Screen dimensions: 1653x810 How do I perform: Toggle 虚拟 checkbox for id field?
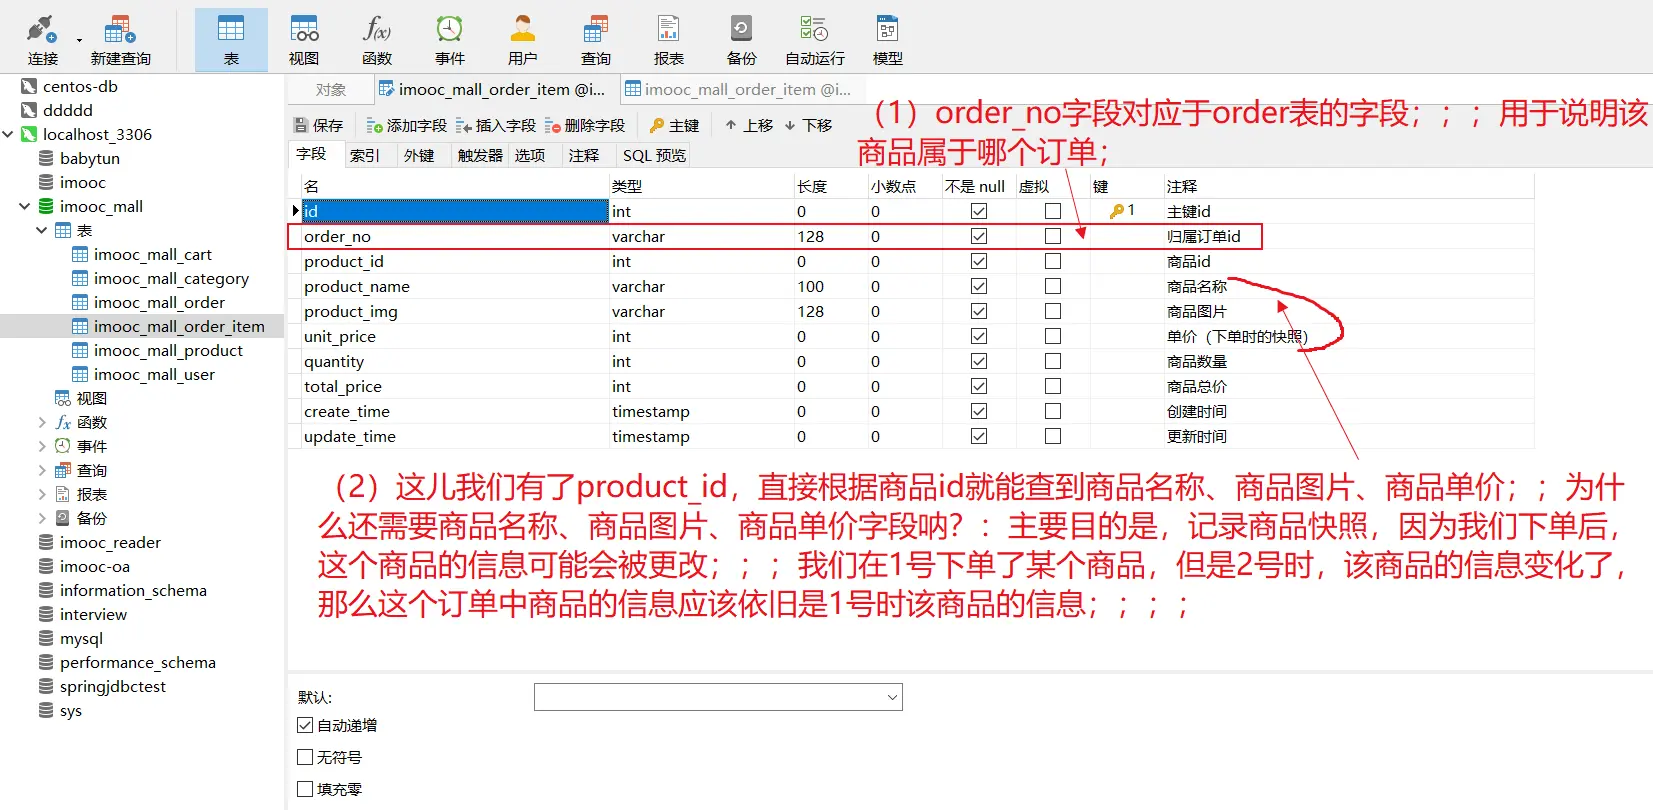coord(1053,211)
